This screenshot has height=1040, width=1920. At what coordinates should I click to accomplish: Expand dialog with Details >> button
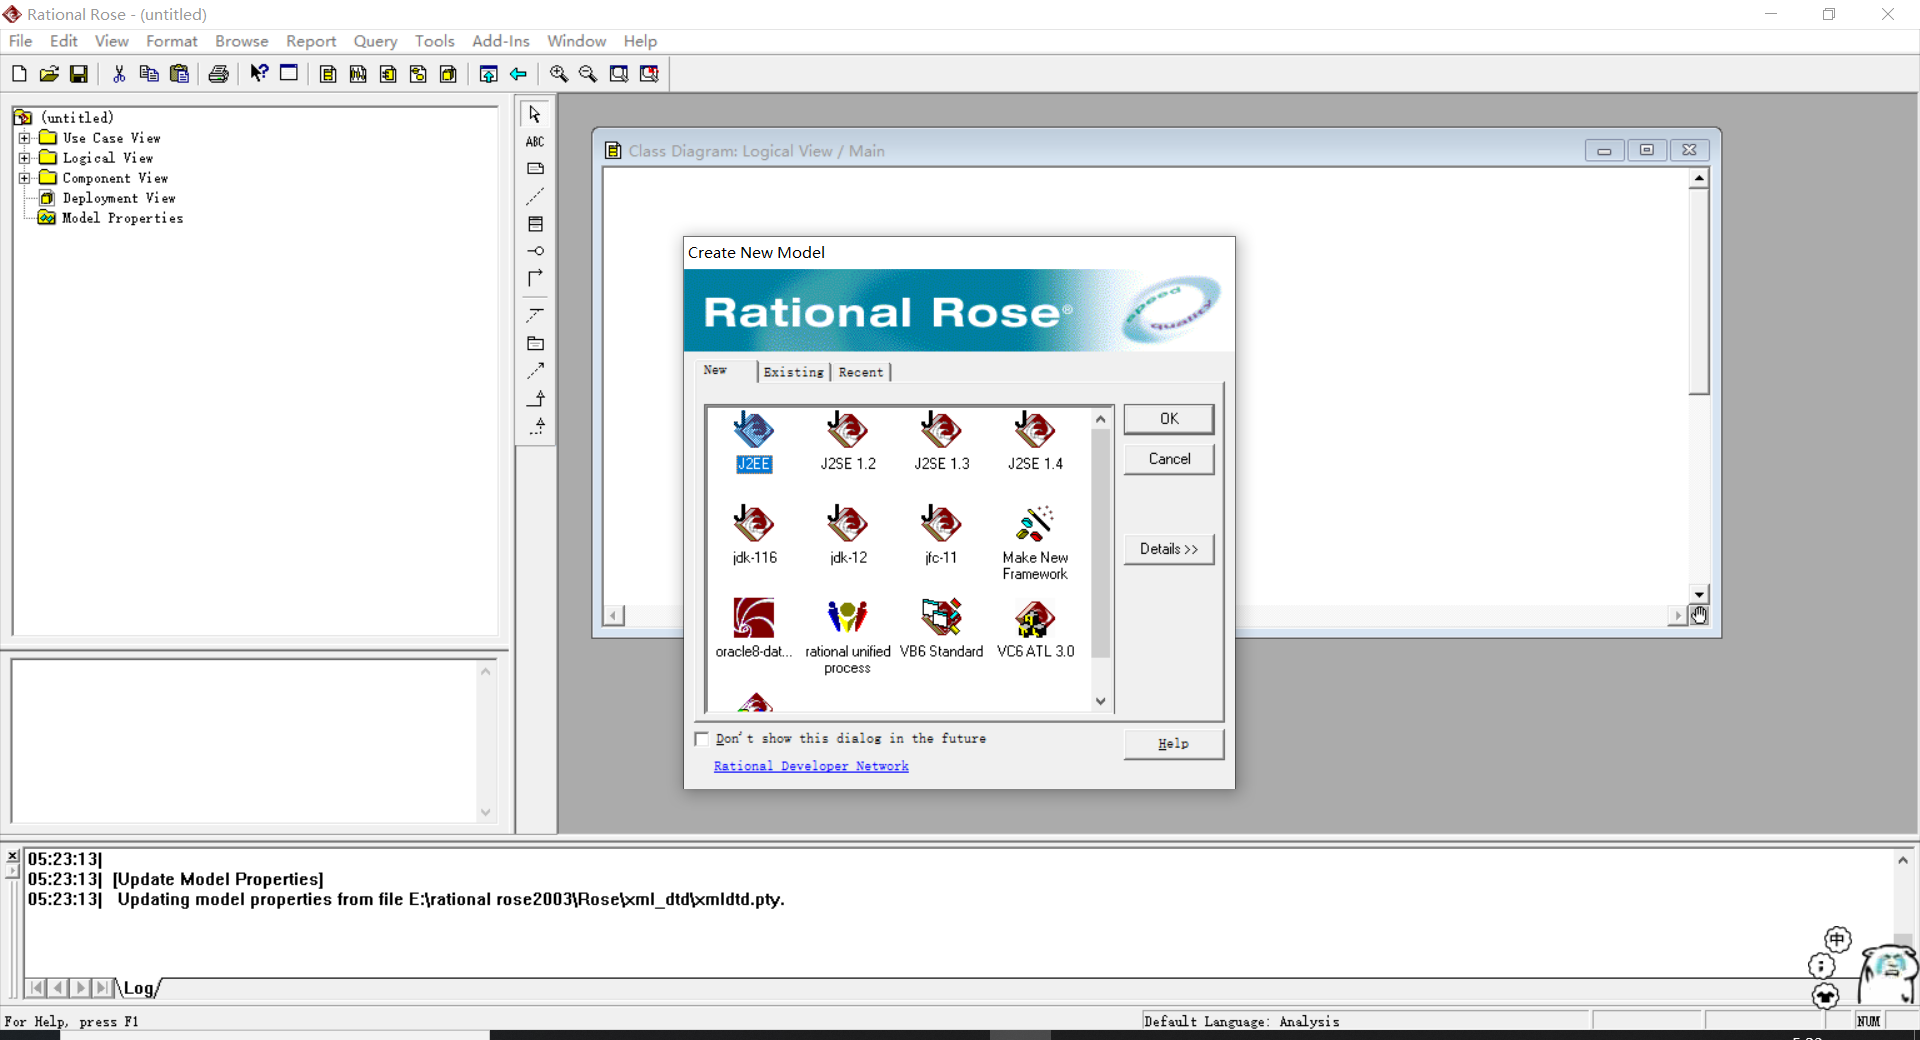click(x=1169, y=549)
